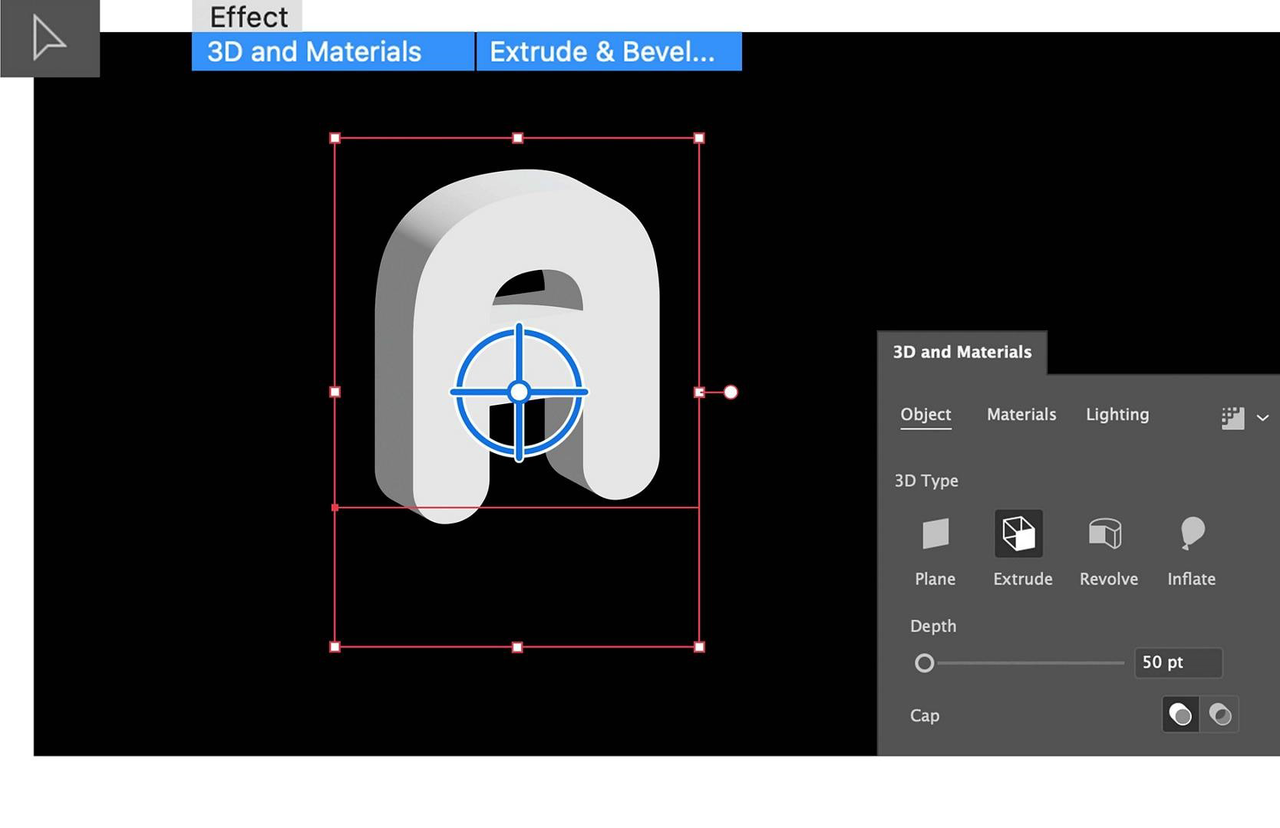The width and height of the screenshot is (1280, 828).
Task: Choose 3D and Materials menu entry
Action: coord(311,52)
